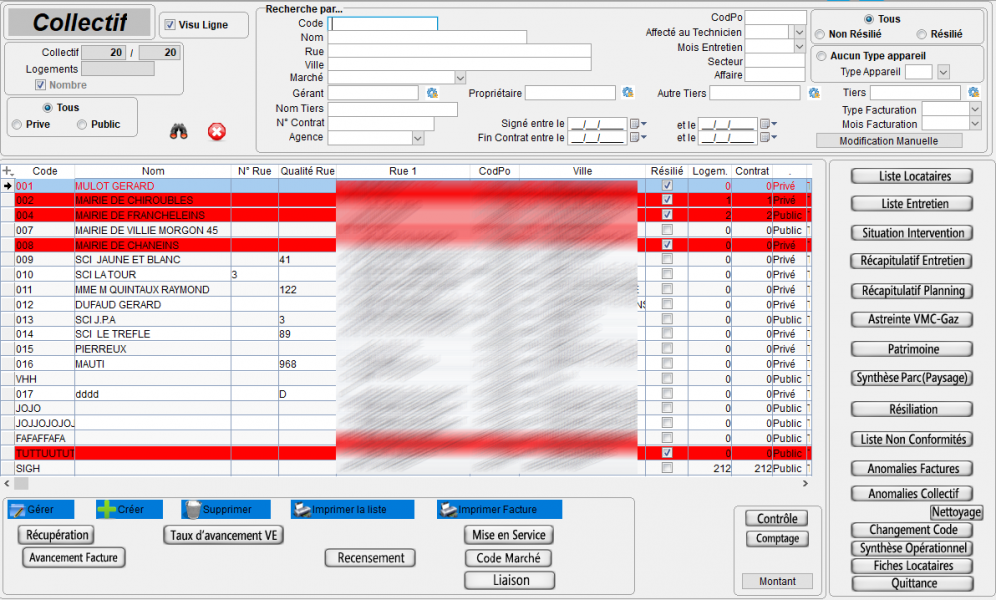Click Imprimer la liste printer button
The height and width of the screenshot is (600, 996).
coord(353,509)
